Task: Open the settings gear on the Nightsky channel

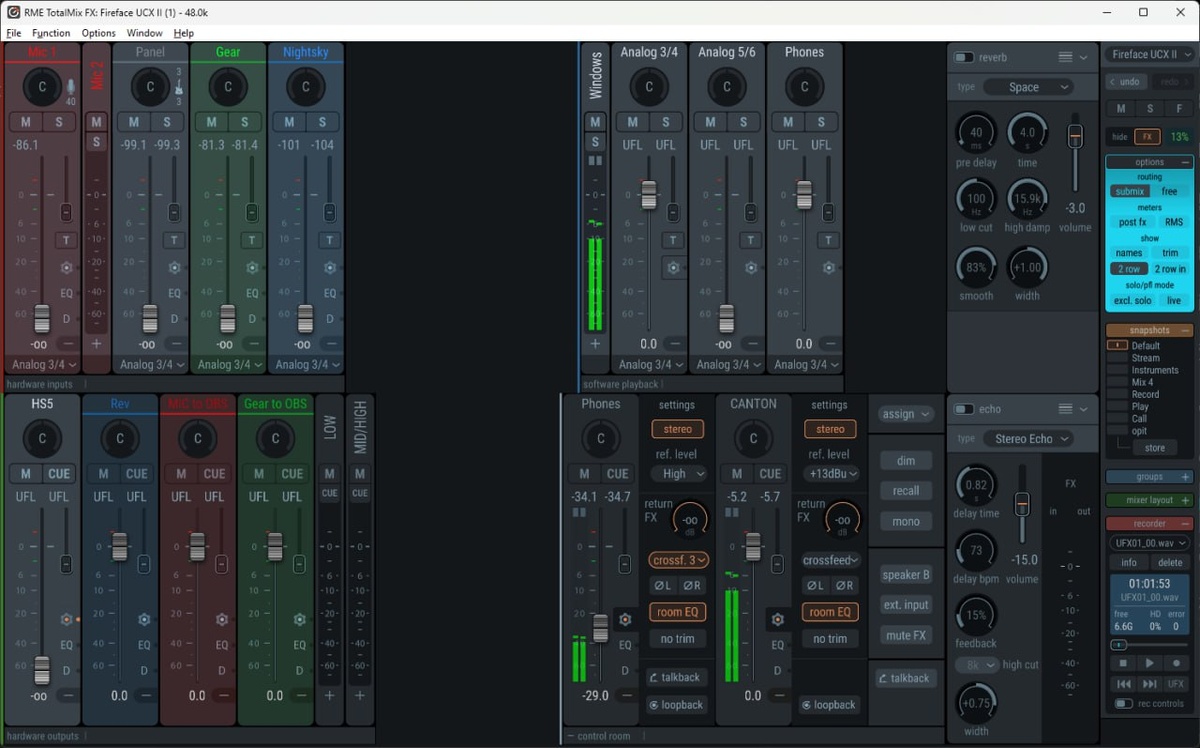Action: (330, 268)
